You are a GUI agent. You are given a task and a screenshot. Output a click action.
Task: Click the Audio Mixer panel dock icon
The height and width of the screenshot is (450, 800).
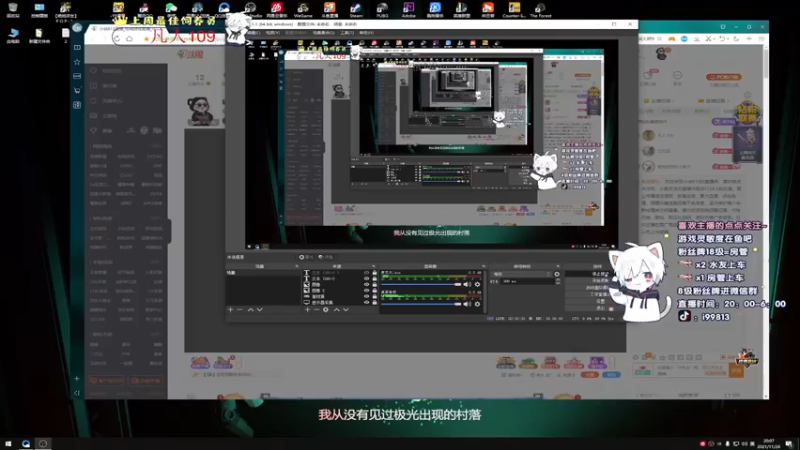click(483, 266)
